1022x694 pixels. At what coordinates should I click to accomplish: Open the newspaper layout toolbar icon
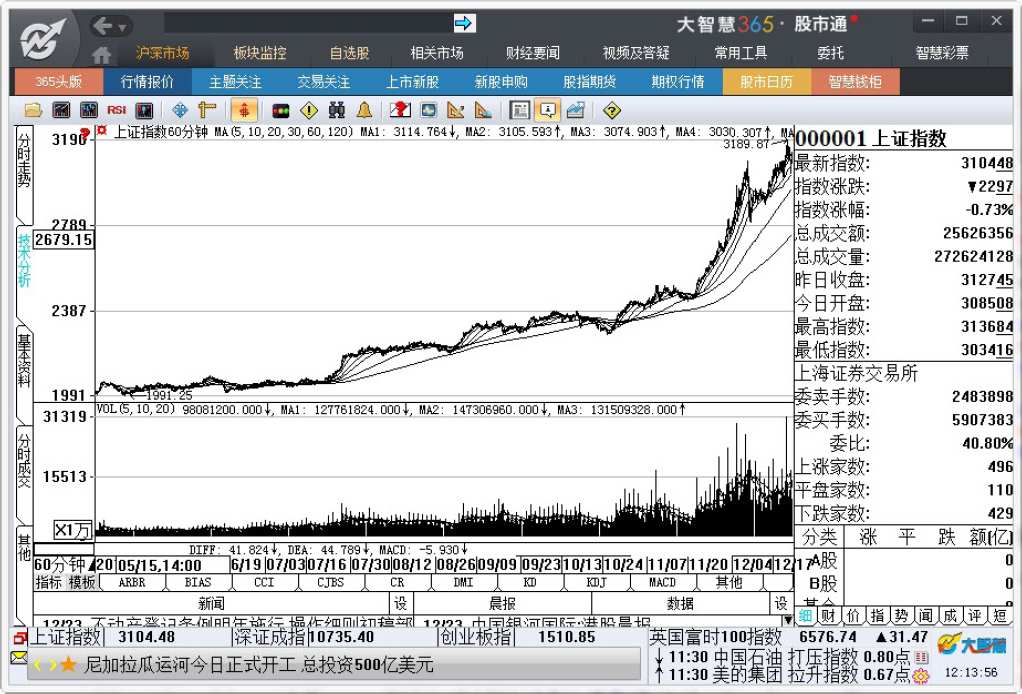[519, 110]
